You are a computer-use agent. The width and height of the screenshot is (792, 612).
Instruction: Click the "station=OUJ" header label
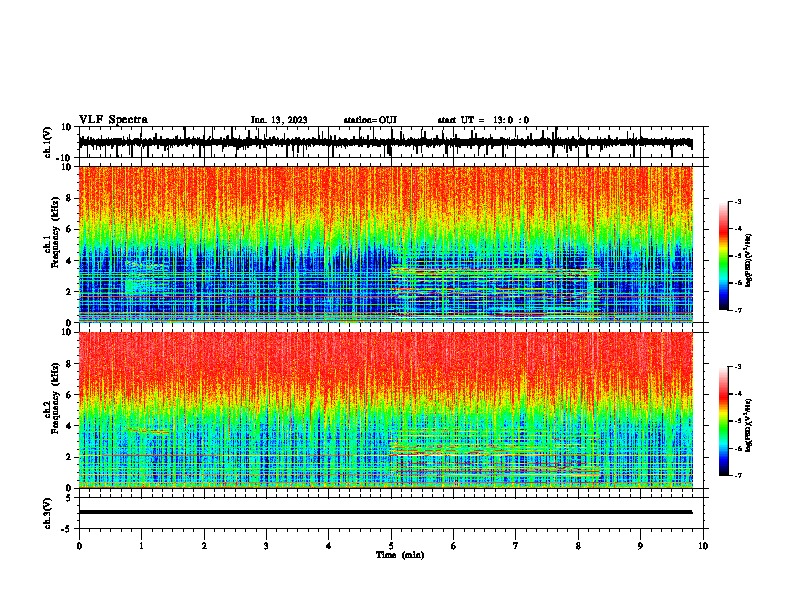370,120
